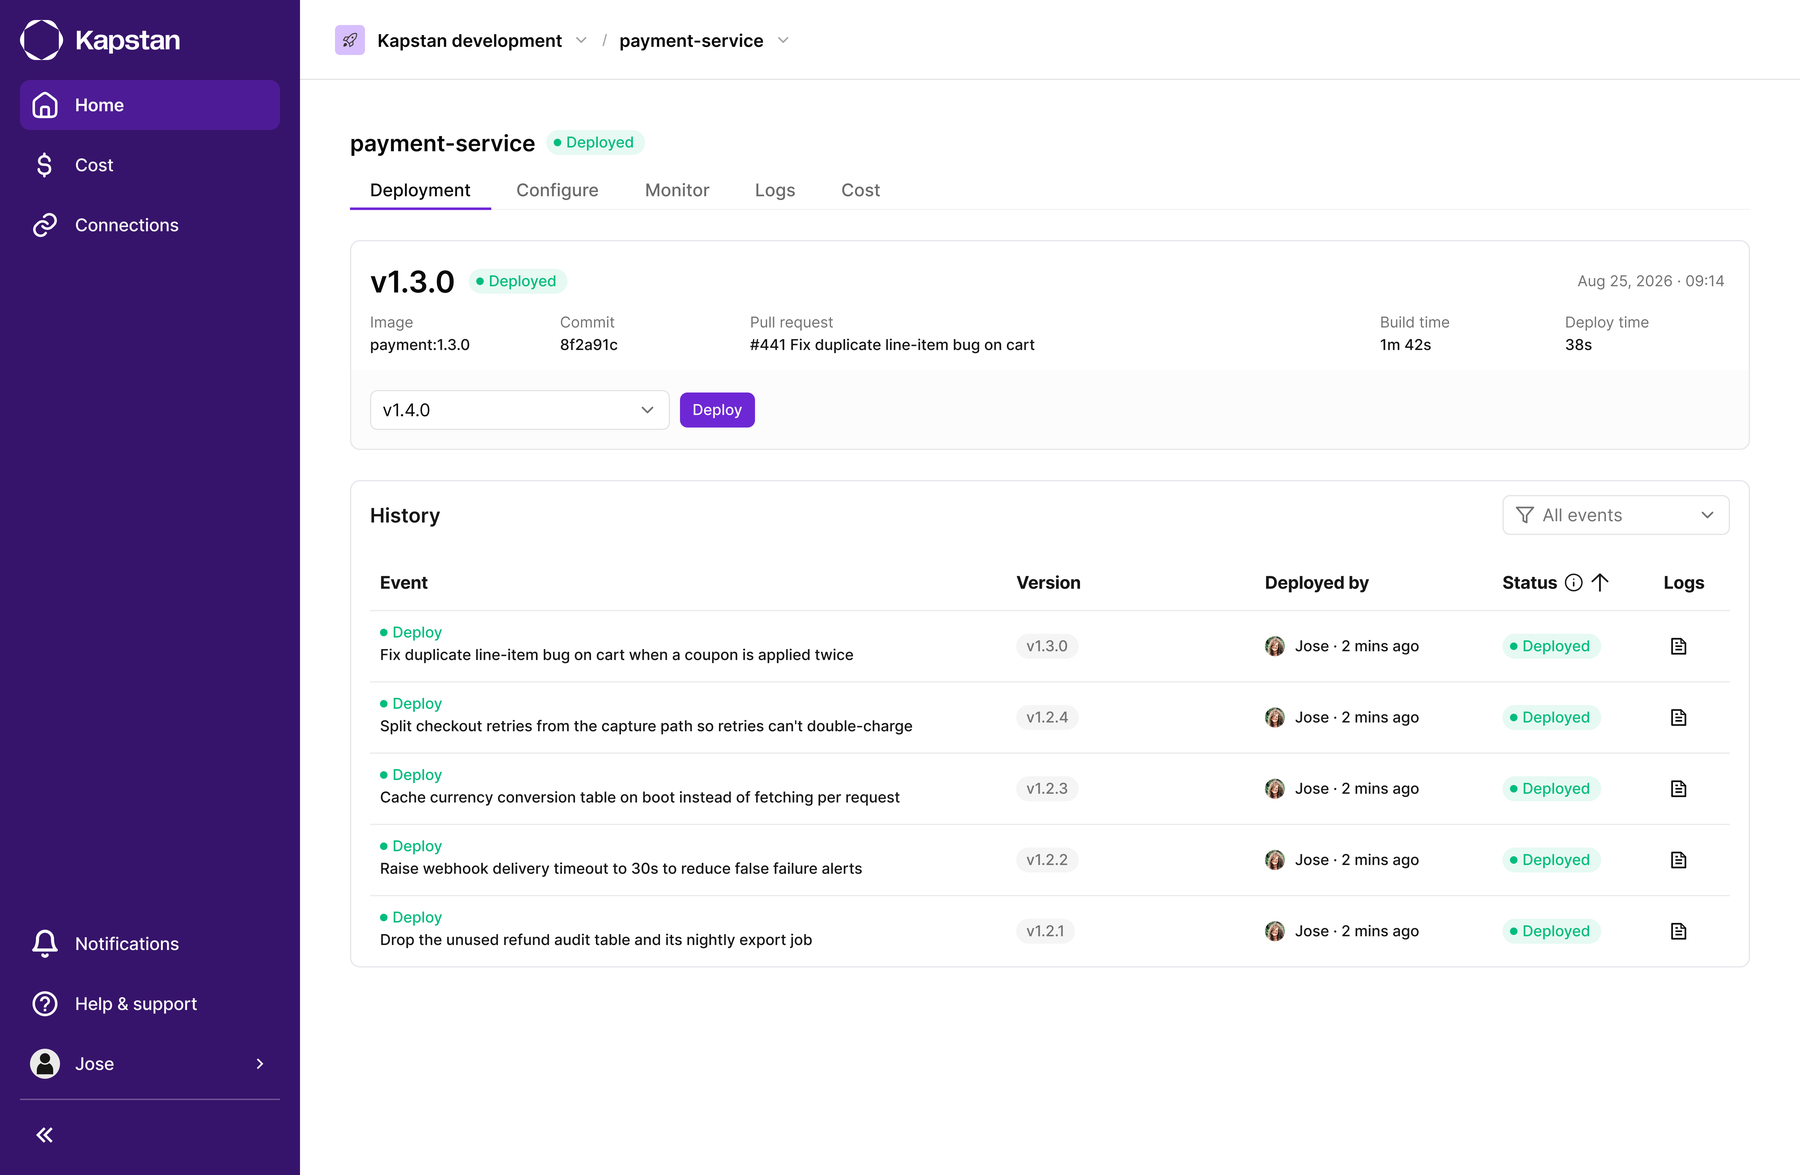Click Jose's avatar in v1.3.0 row
1800x1175 pixels.
point(1275,646)
